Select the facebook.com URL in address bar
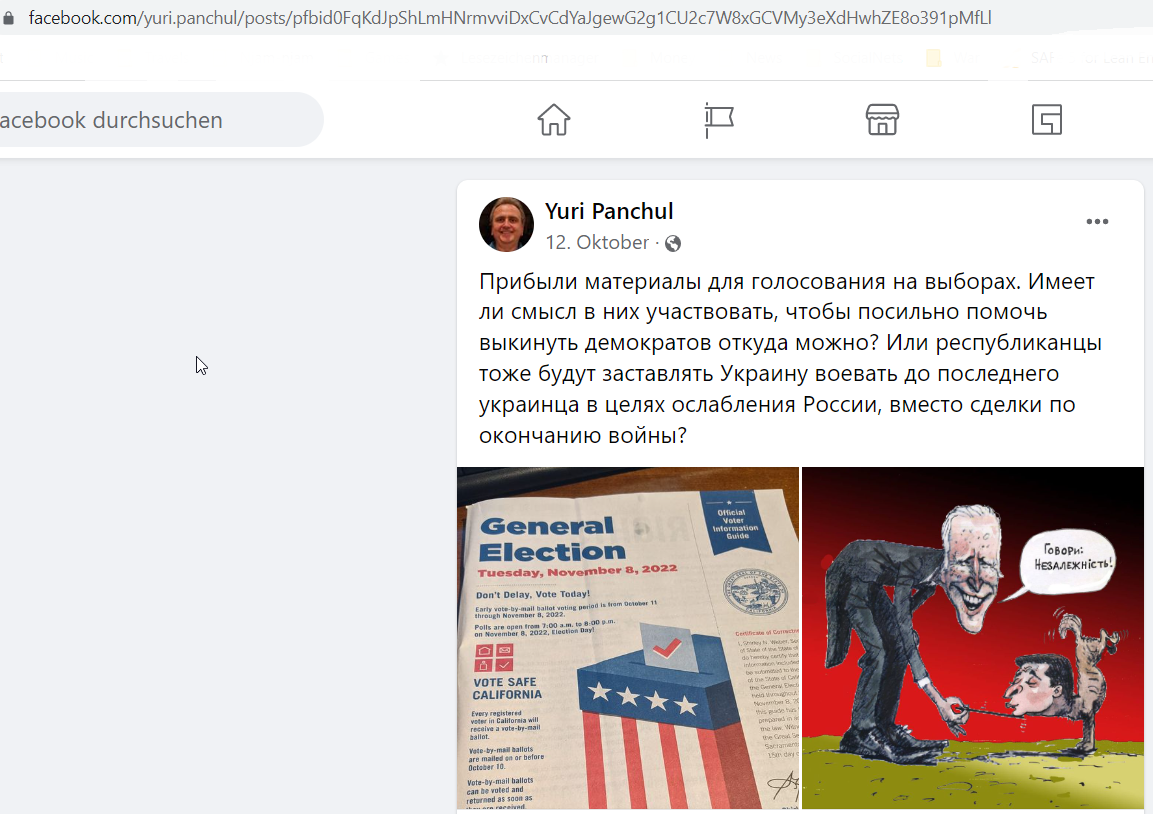1153x814 pixels. click(x=510, y=18)
